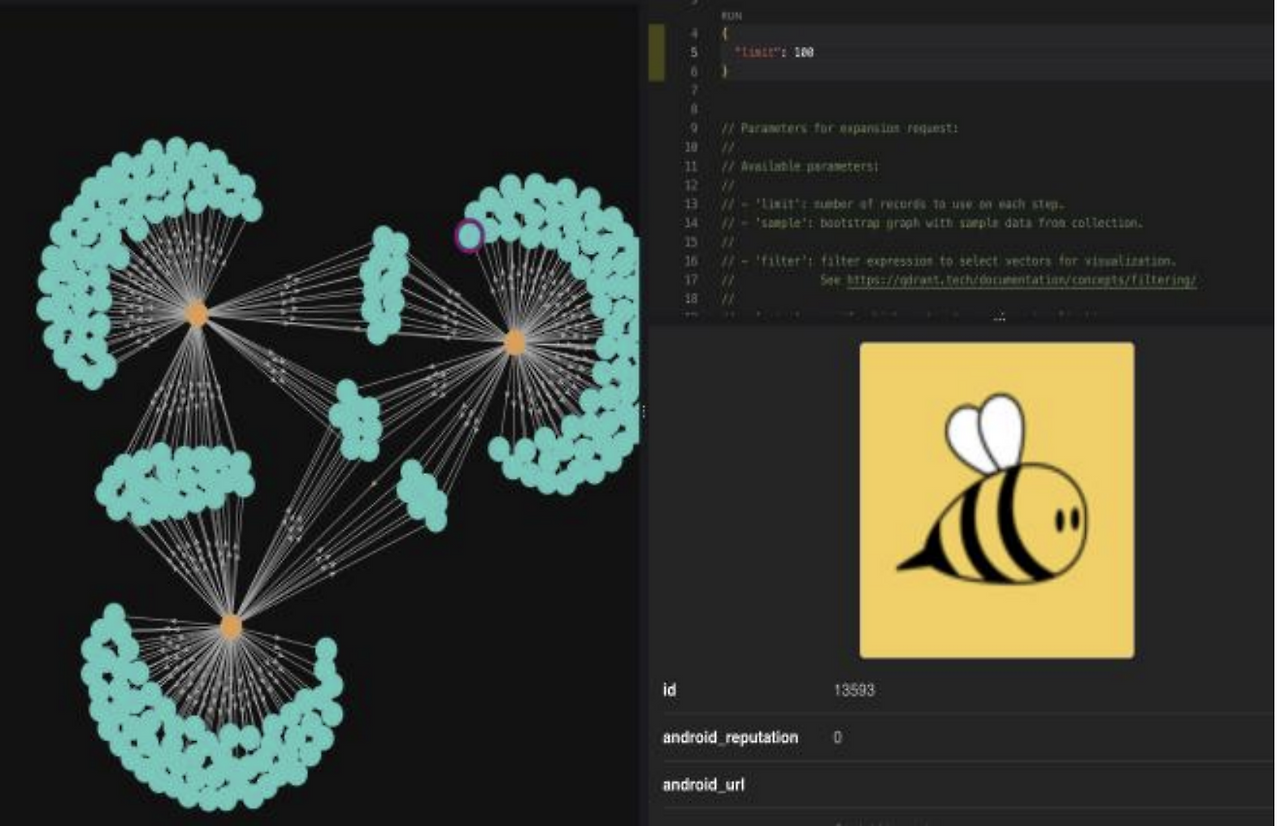Screen dimensions: 1280x826
Task: Select the bottom orange hub node
Action: (x=231, y=627)
